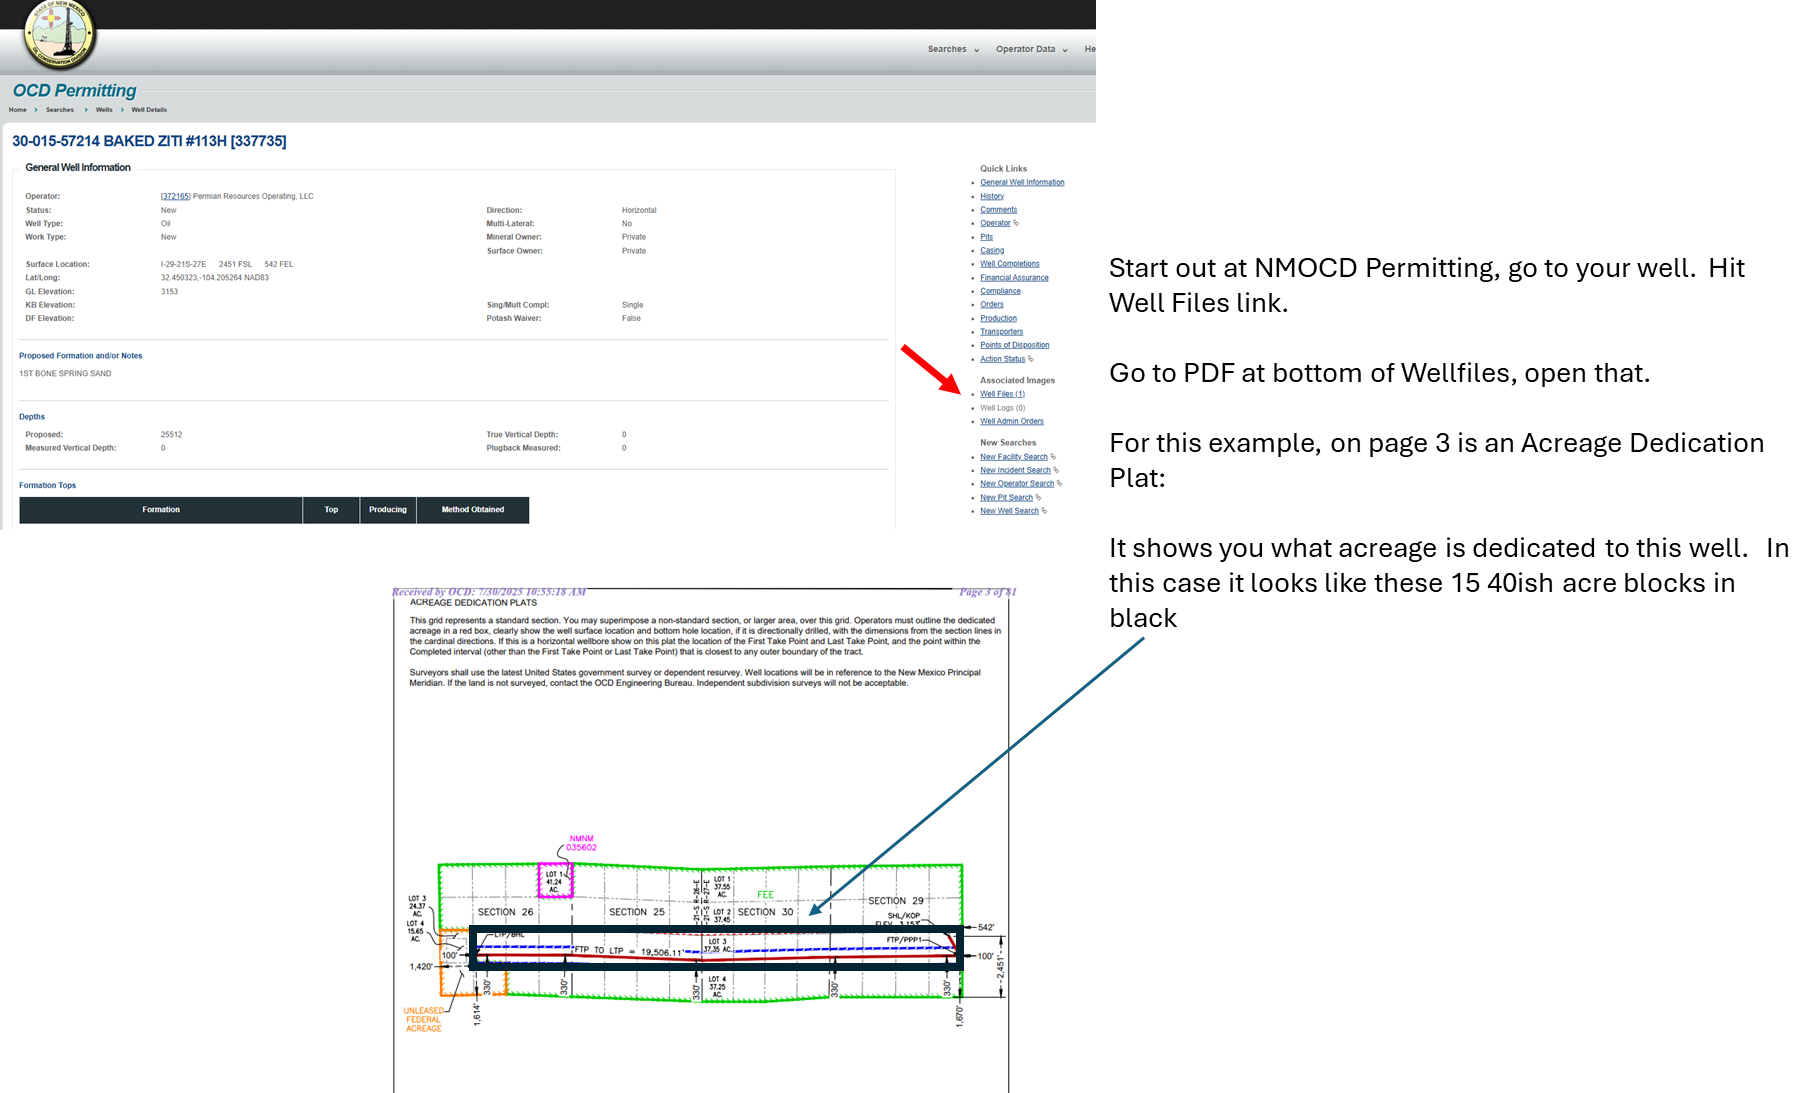Go to Home in the breadcrumb

coord(18,110)
